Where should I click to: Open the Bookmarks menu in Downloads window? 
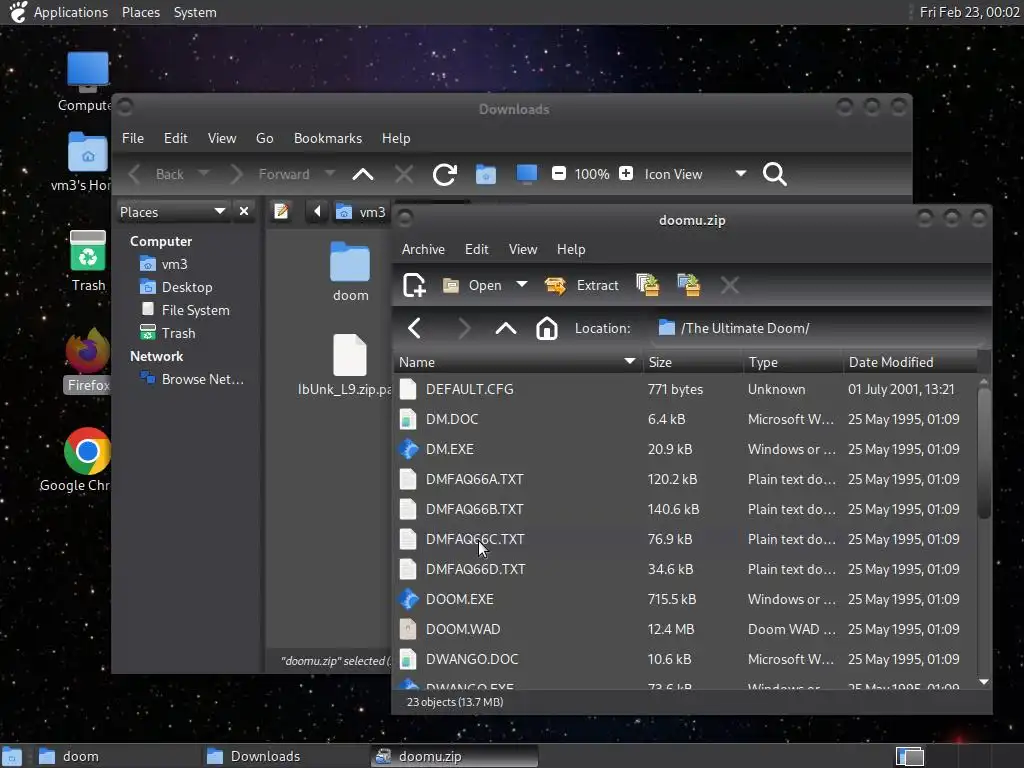(x=328, y=138)
